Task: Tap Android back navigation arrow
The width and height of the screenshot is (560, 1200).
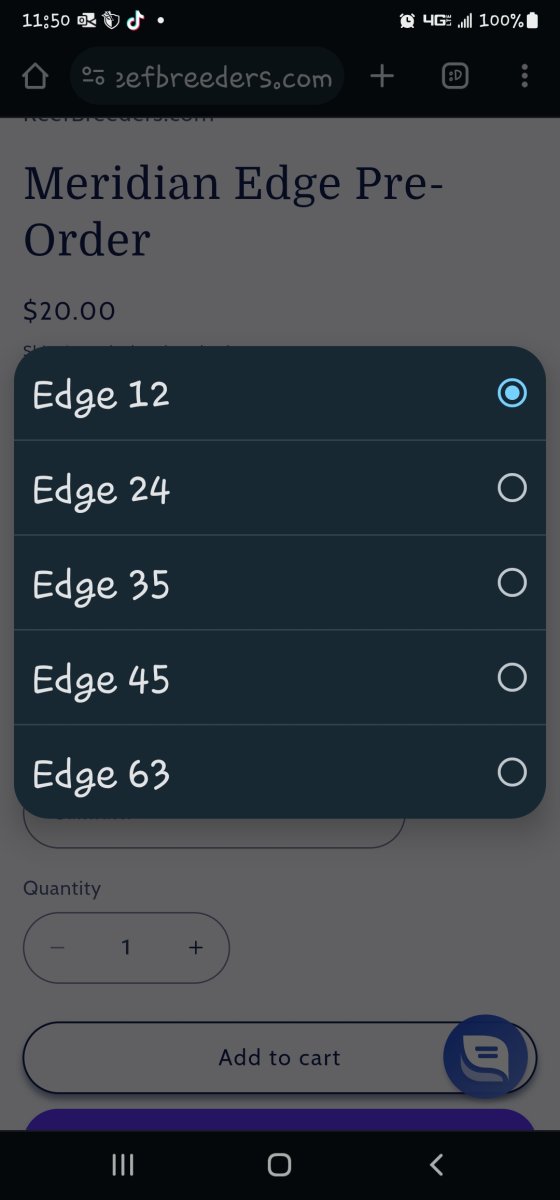Action: pos(436,1164)
